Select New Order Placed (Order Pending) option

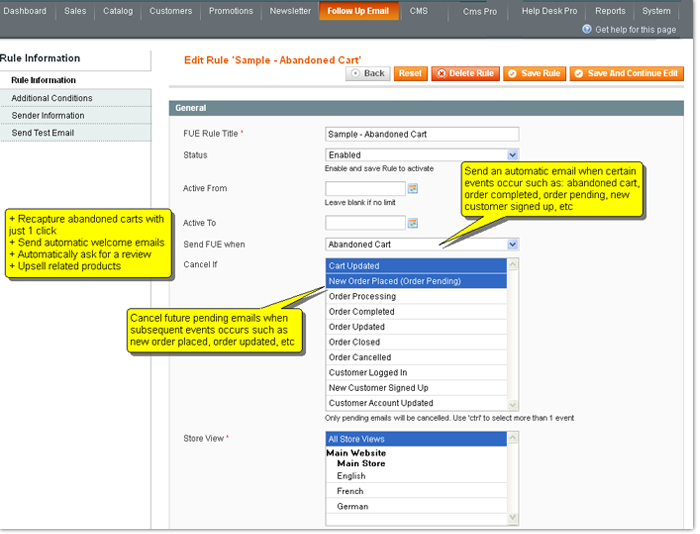pos(416,281)
